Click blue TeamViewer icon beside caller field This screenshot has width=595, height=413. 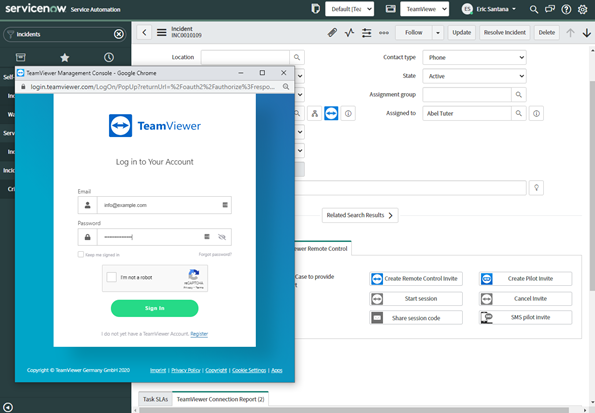[331, 113]
